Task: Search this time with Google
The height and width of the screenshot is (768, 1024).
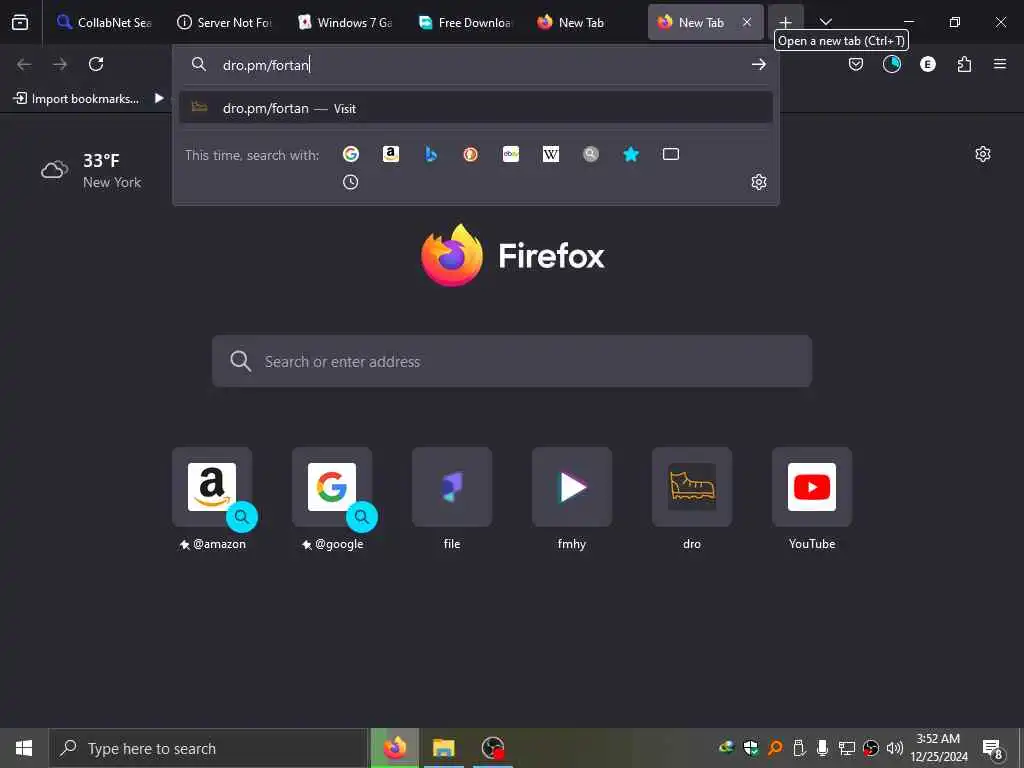Action: click(x=351, y=154)
